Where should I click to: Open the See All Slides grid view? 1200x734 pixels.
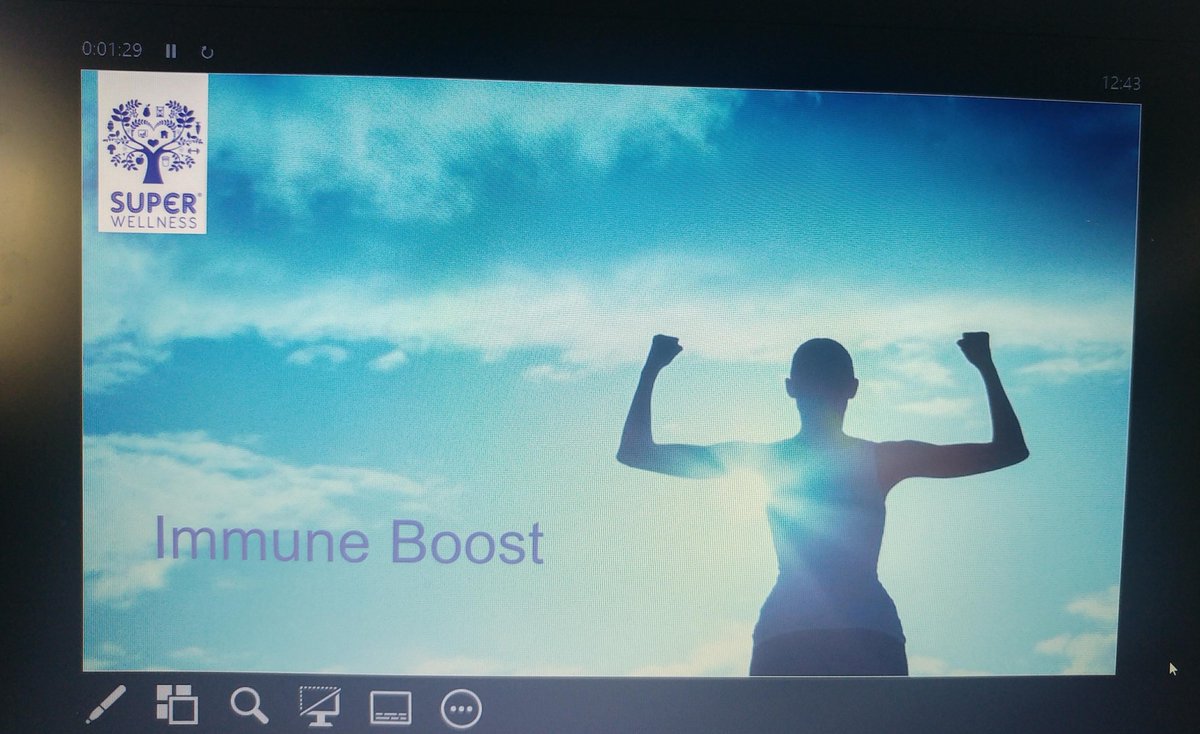pos(176,707)
